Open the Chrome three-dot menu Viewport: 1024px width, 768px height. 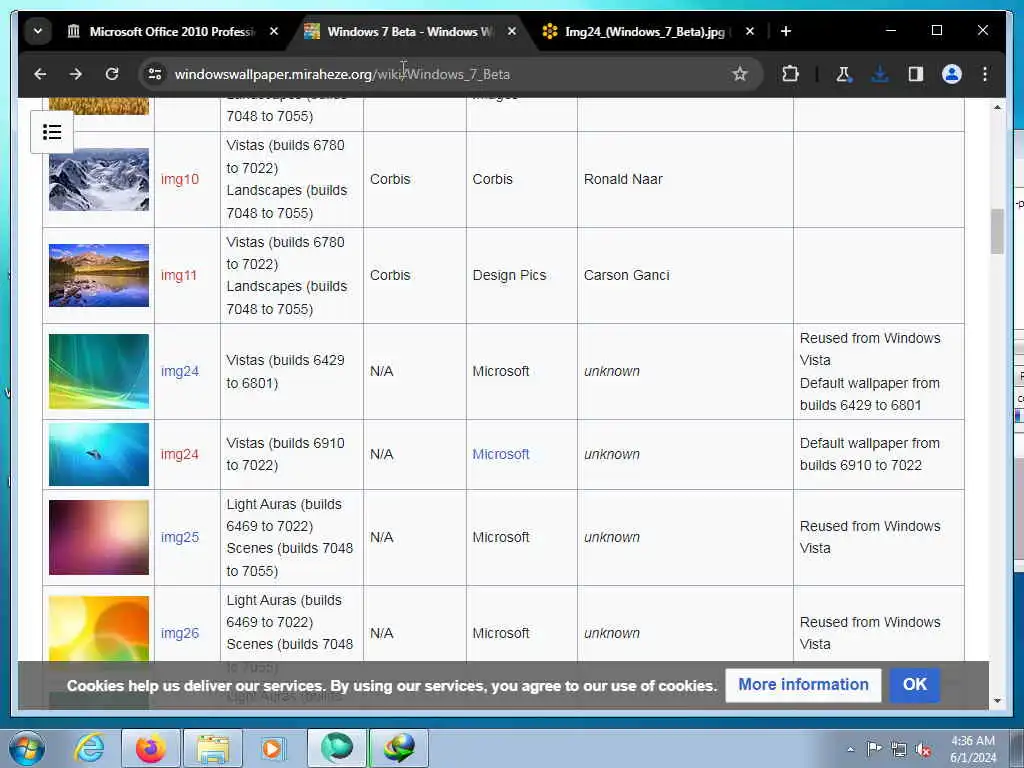click(985, 74)
